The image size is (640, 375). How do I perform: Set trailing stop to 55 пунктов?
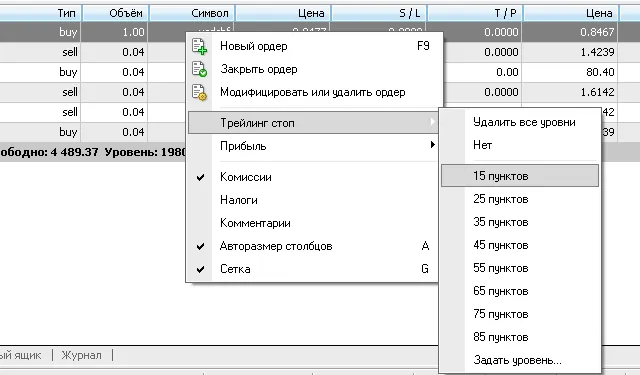(x=520, y=268)
